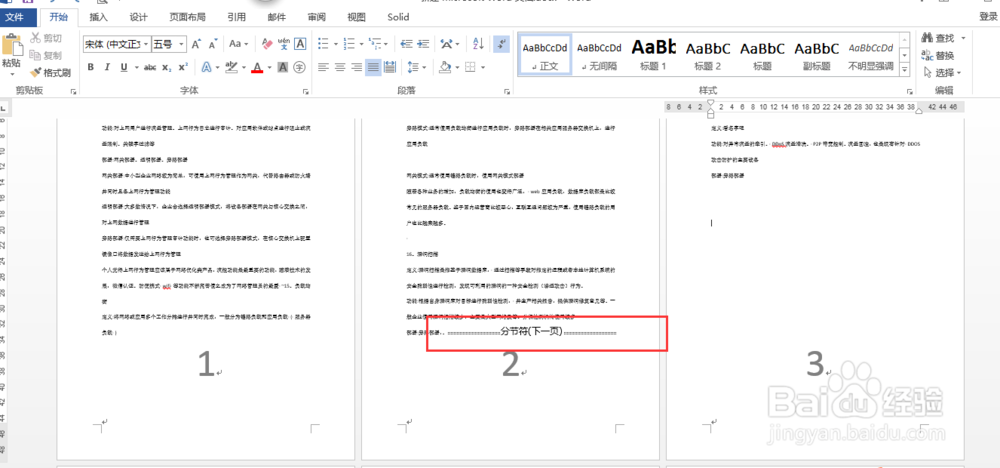The image size is (1000, 468).
Task: Apply the red font color
Action: click(x=257, y=67)
